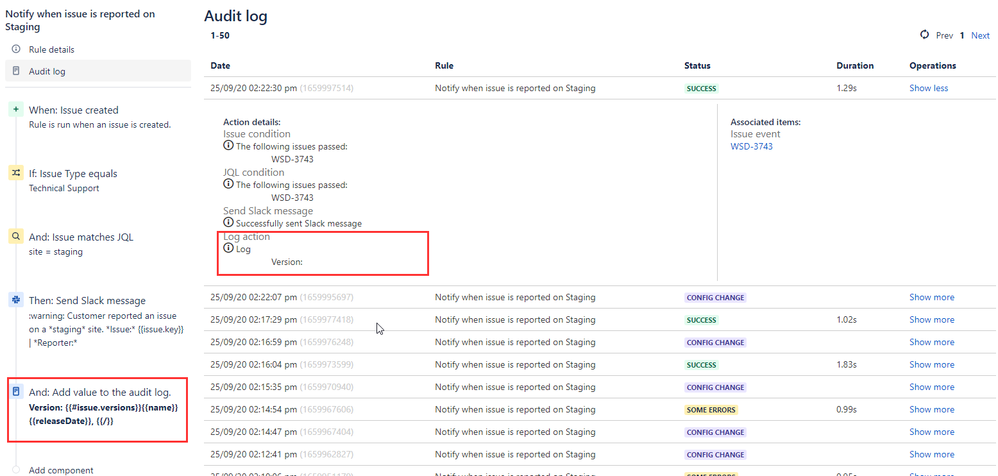Collapse first entry with Show less

pos(929,88)
